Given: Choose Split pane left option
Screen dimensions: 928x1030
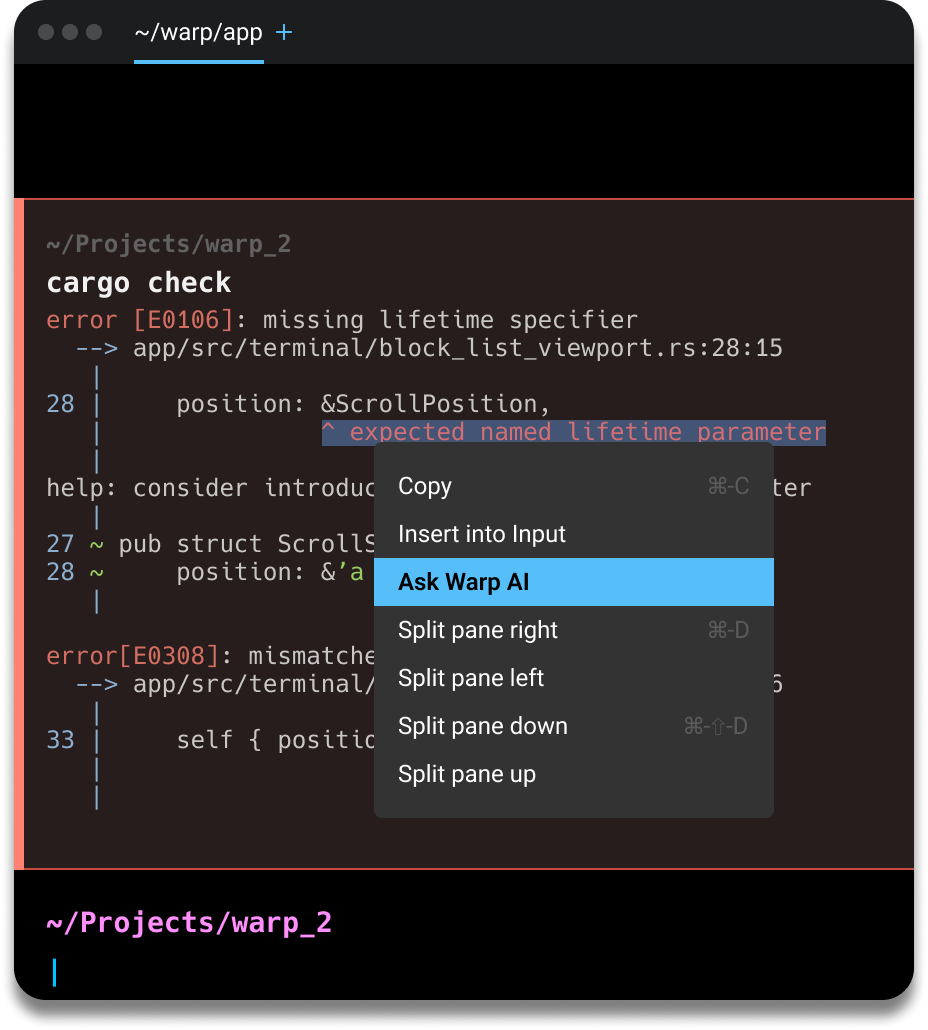Looking at the screenshot, I should (x=573, y=678).
